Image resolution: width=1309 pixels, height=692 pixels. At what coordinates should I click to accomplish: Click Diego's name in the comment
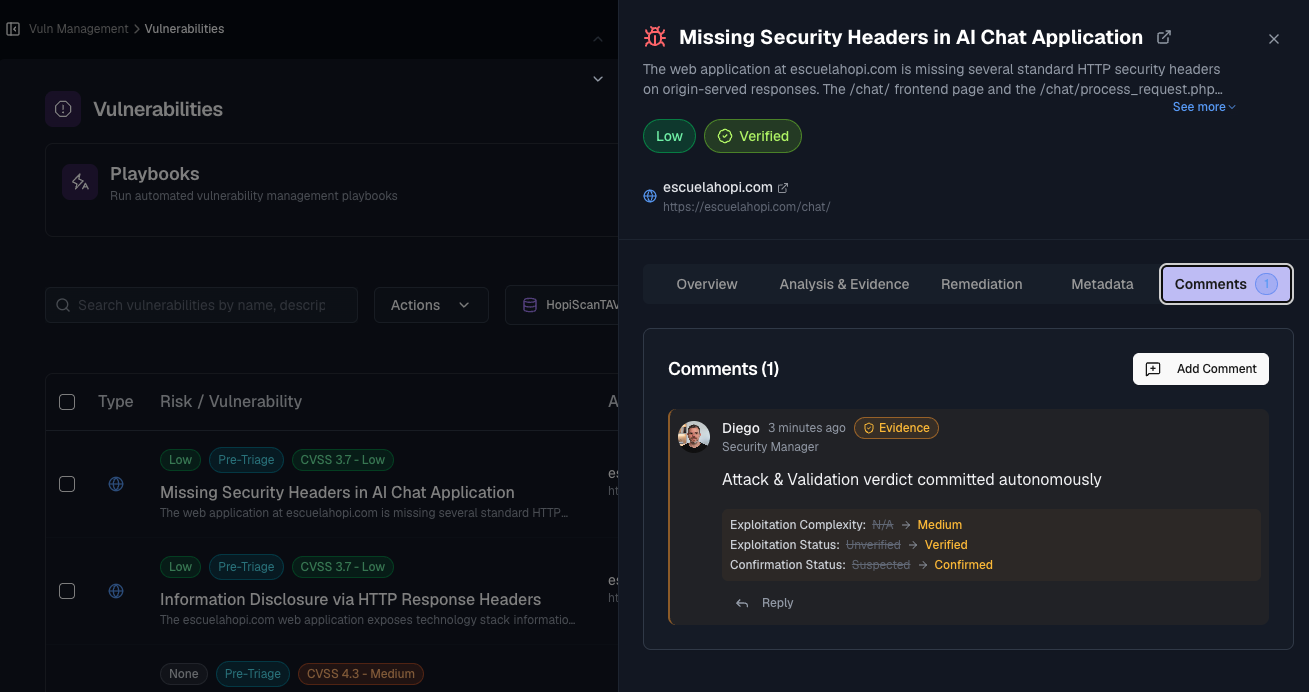741,428
